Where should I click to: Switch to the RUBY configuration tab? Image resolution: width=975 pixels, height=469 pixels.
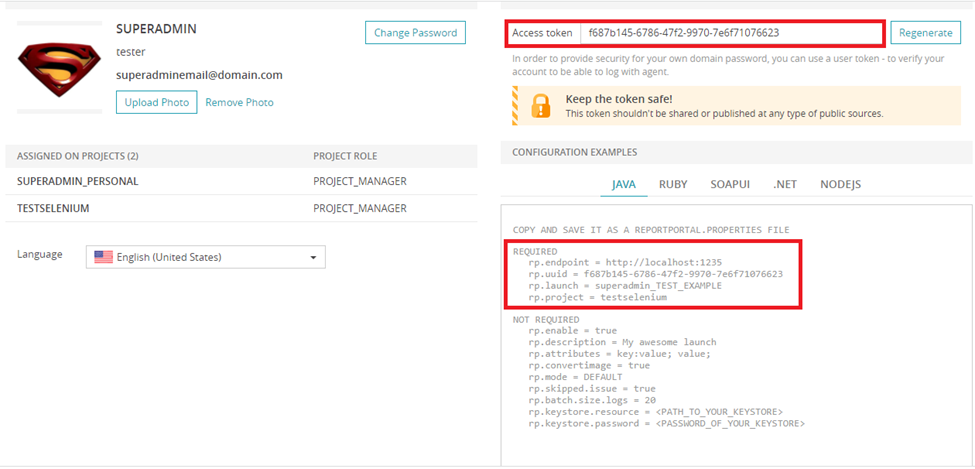672,184
